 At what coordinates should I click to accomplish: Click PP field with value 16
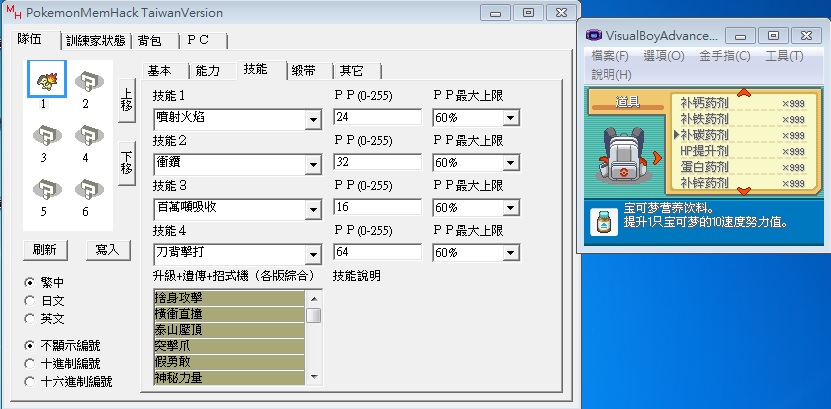point(377,207)
